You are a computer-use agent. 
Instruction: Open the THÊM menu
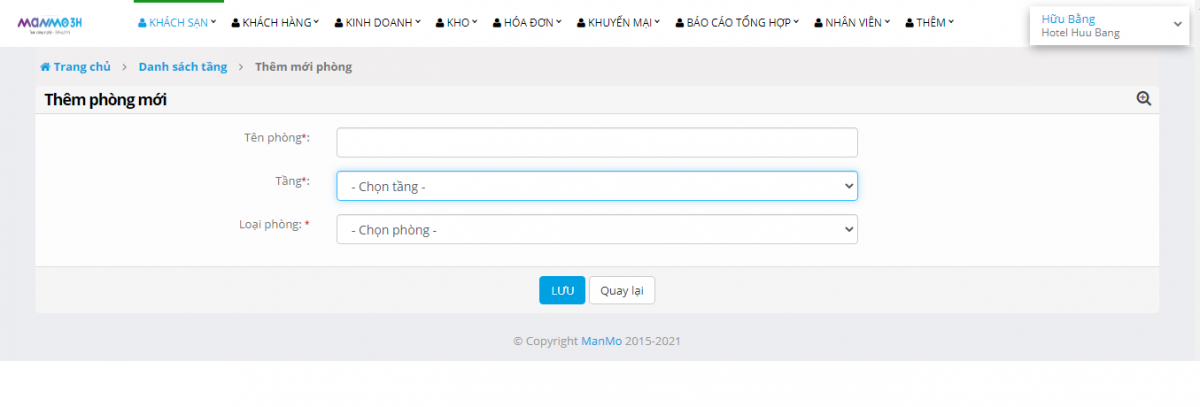click(929, 23)
